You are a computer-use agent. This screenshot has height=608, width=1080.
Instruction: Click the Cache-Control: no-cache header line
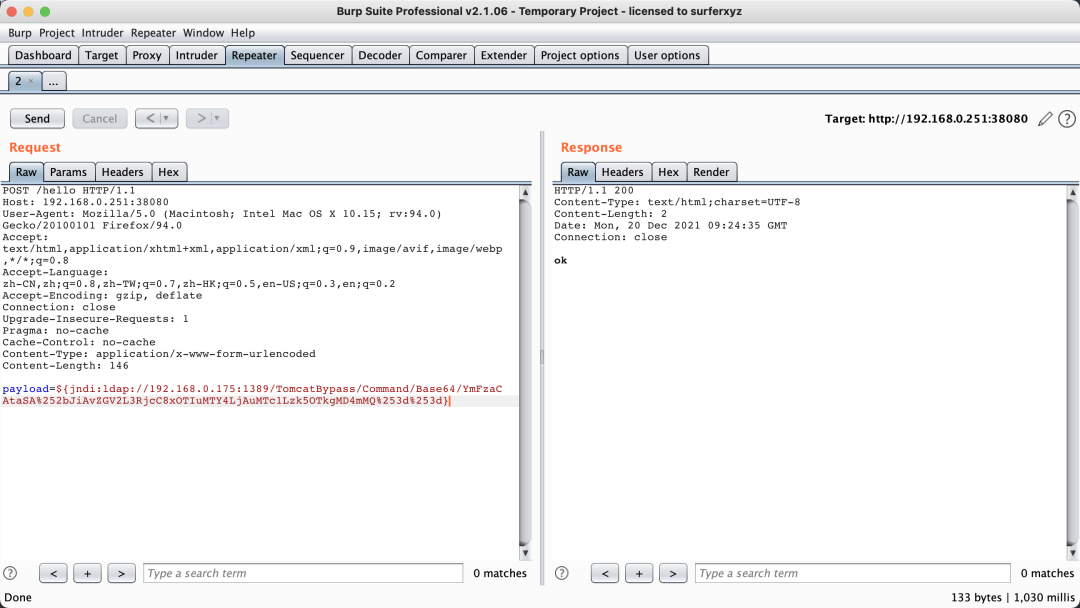(79, 342)
